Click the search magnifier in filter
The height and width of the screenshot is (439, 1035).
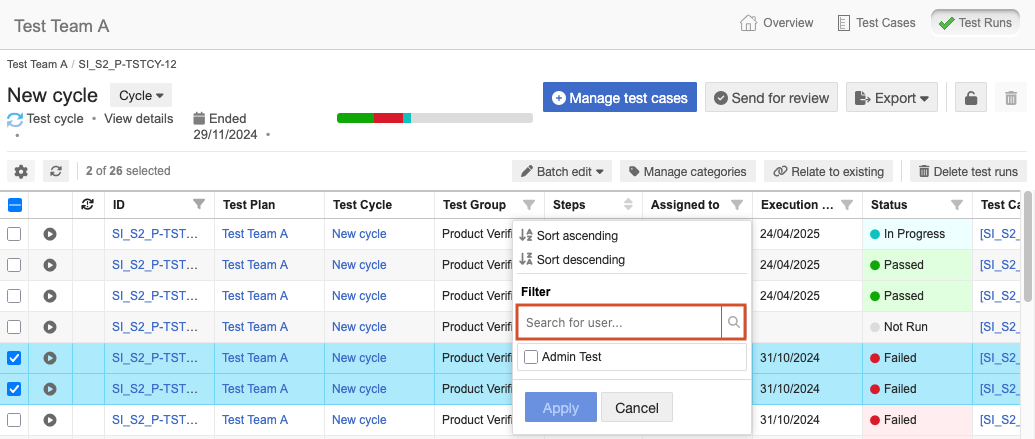pyautogui.click(x=733, y=322)
